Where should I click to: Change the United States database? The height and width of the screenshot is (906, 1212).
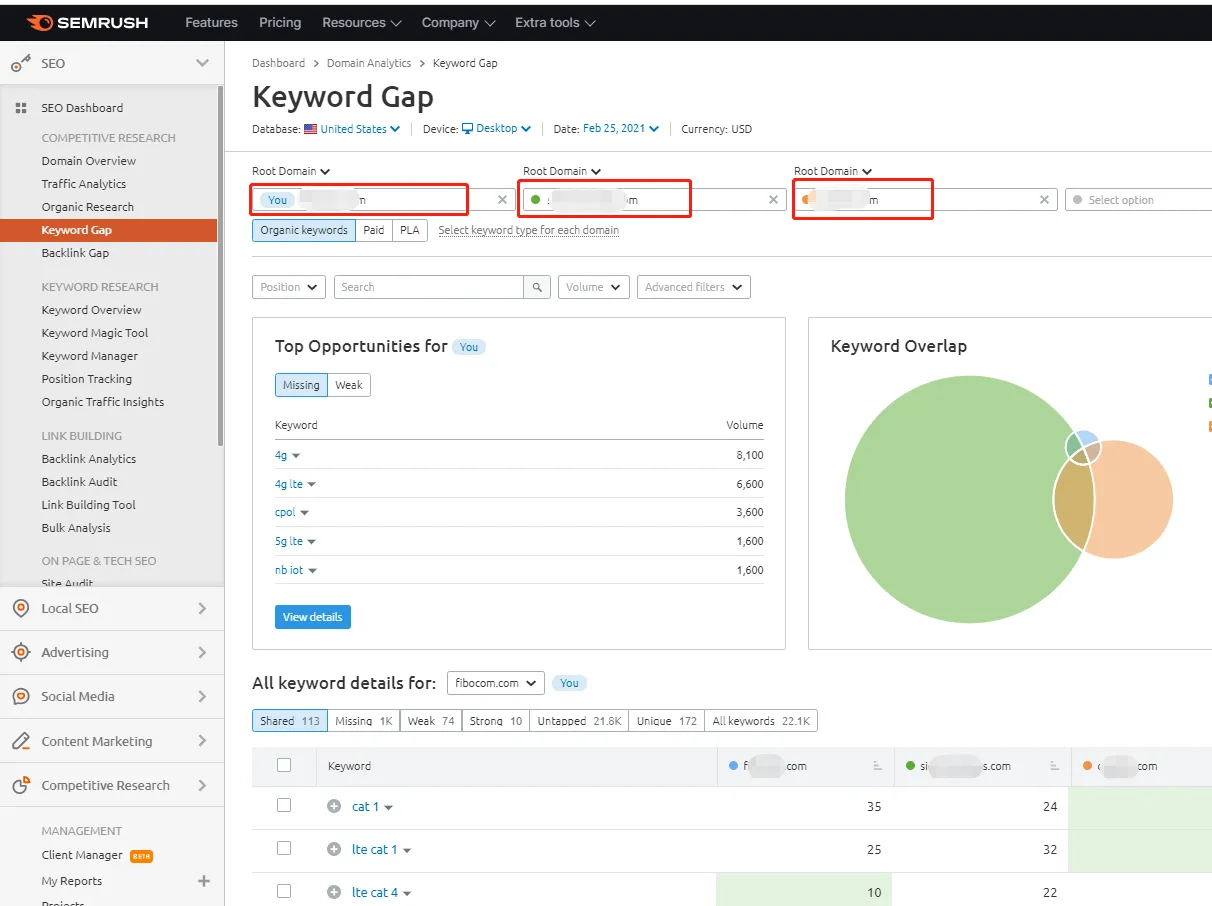pyautogui.click(x=360, y=129)
